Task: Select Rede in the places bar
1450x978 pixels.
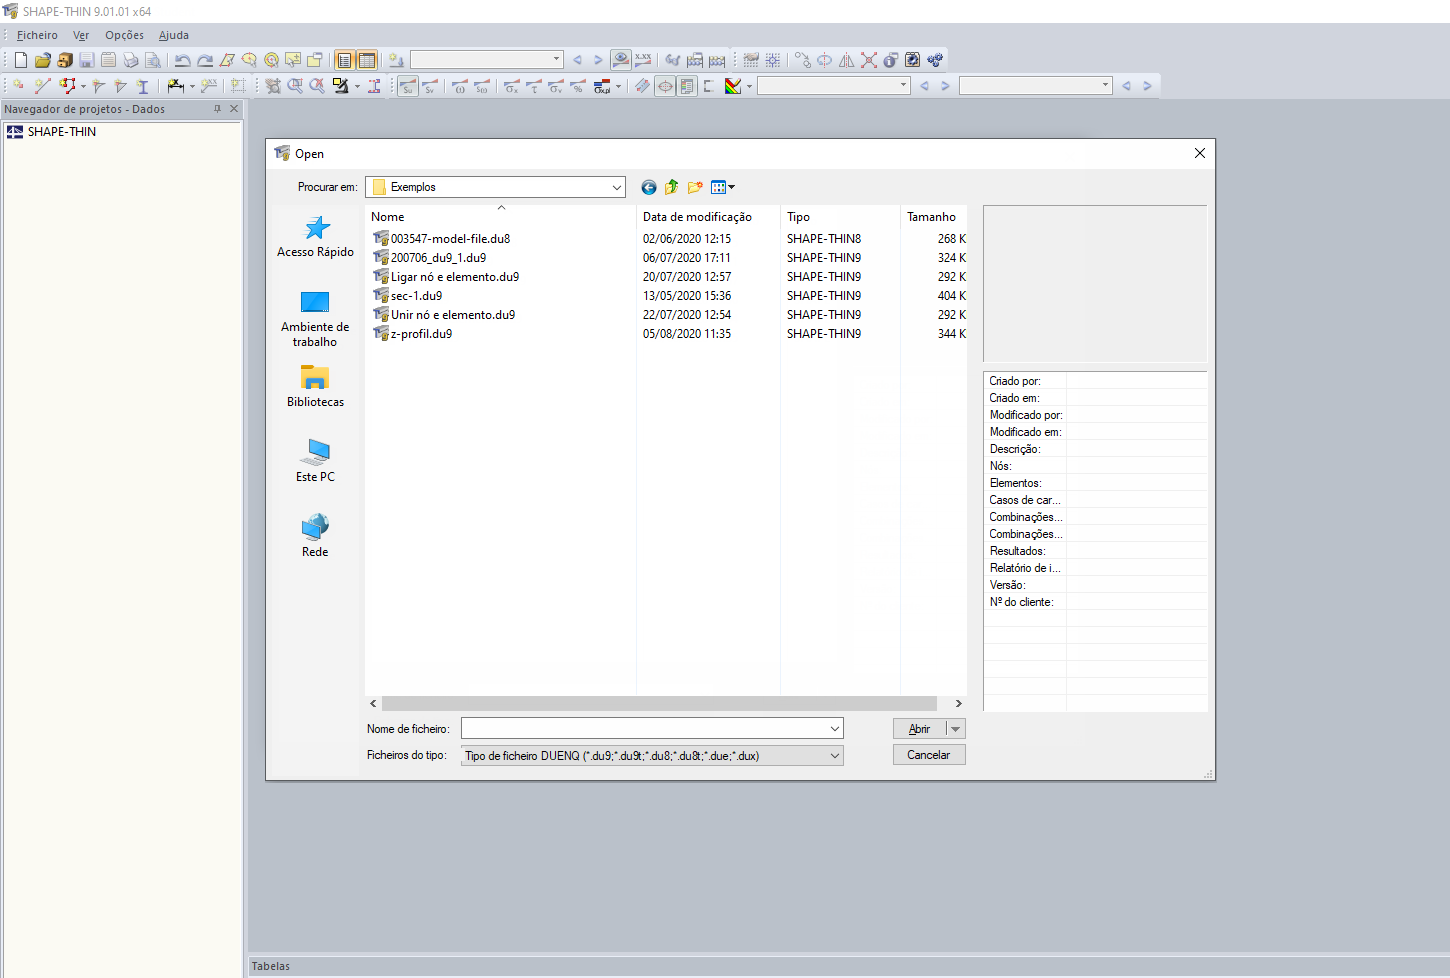Action: [315, 537]
